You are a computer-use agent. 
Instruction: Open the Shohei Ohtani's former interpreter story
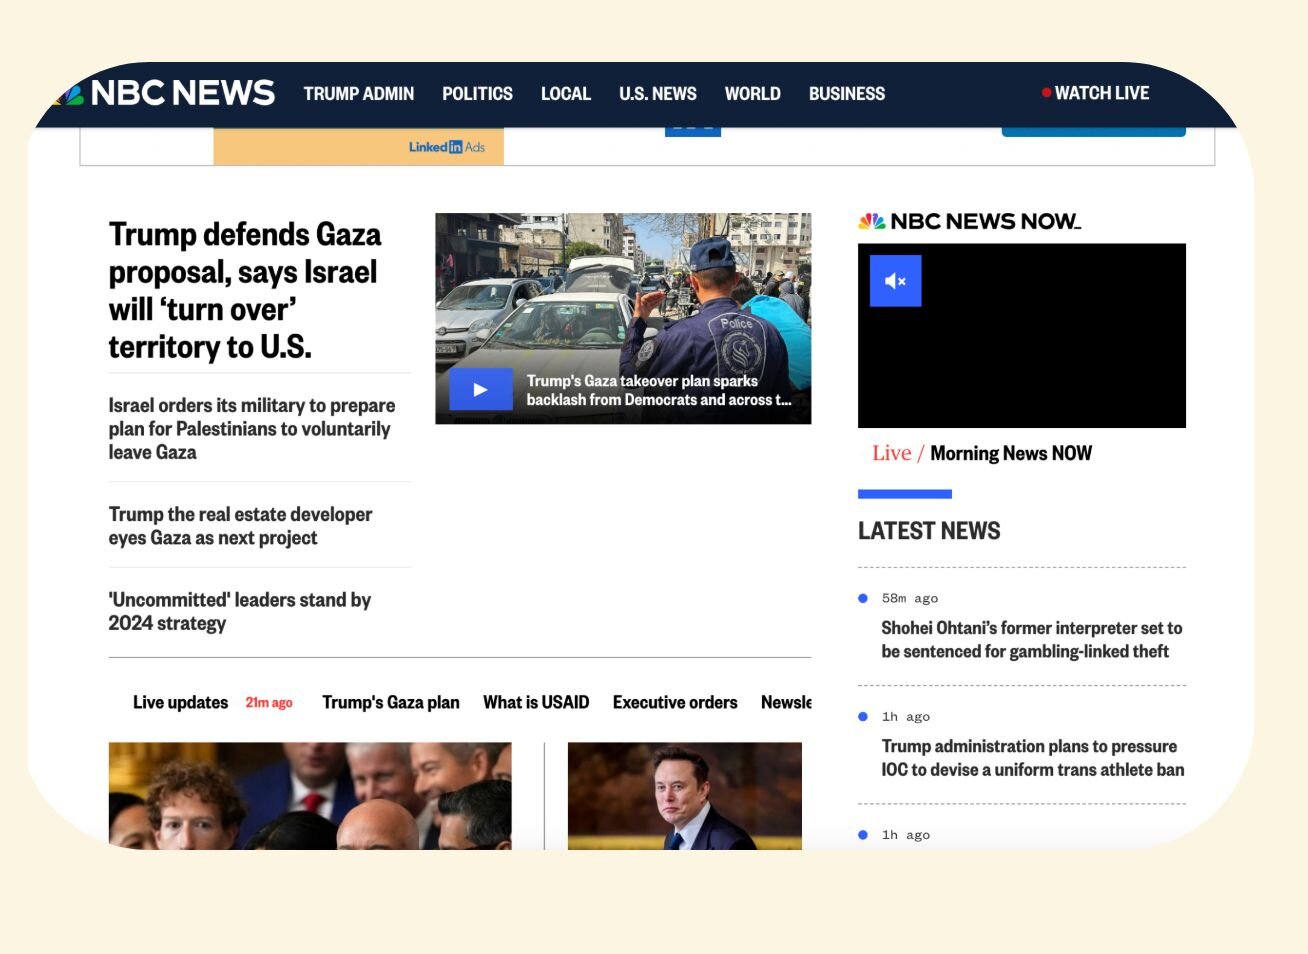point(1031,640)
